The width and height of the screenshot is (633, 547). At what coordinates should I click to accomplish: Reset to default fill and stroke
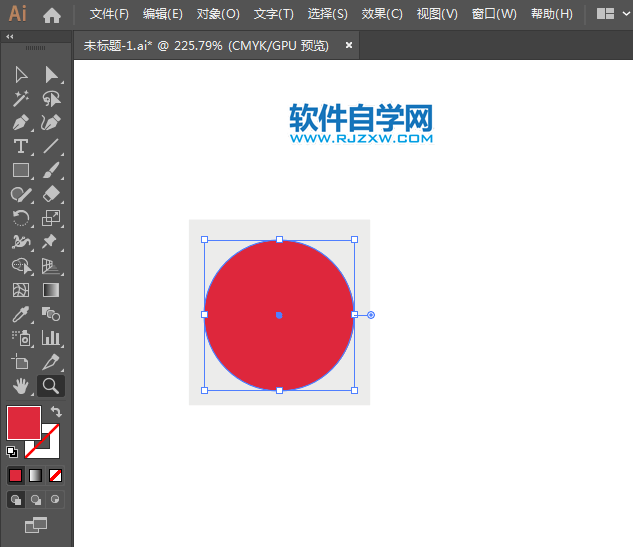tap(12, 451)
